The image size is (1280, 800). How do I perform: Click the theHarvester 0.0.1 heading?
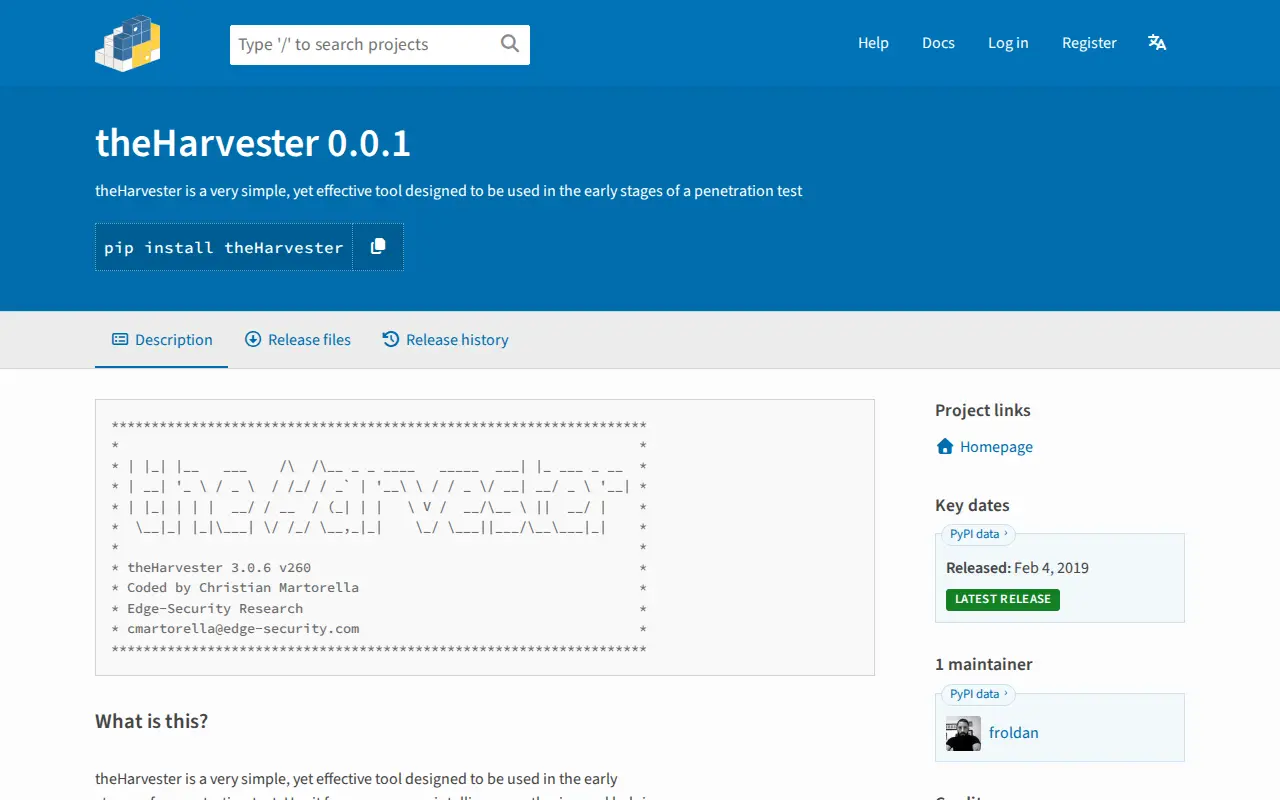(253, 144)
